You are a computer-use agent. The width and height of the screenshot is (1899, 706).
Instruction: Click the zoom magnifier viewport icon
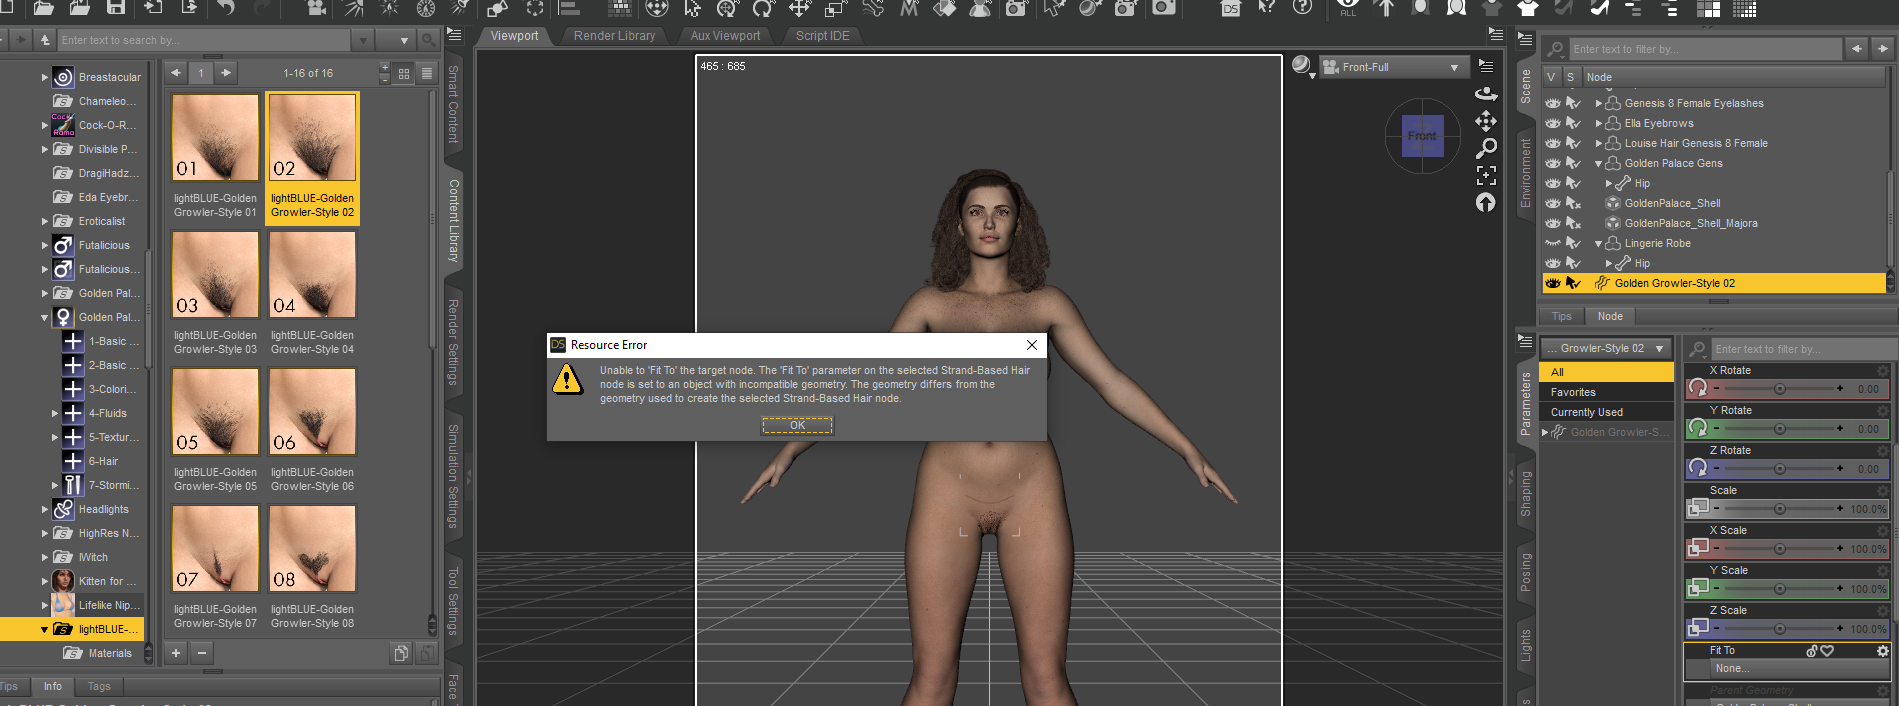click(1486, 148)
